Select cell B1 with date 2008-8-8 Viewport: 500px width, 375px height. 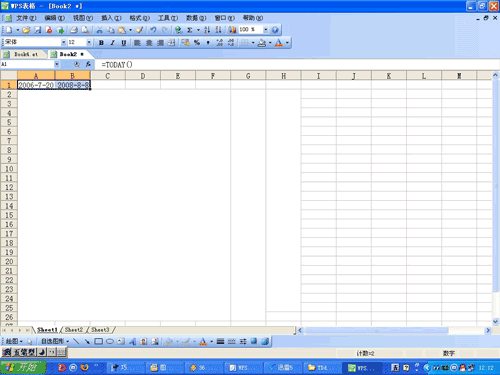tap(73, 85)
